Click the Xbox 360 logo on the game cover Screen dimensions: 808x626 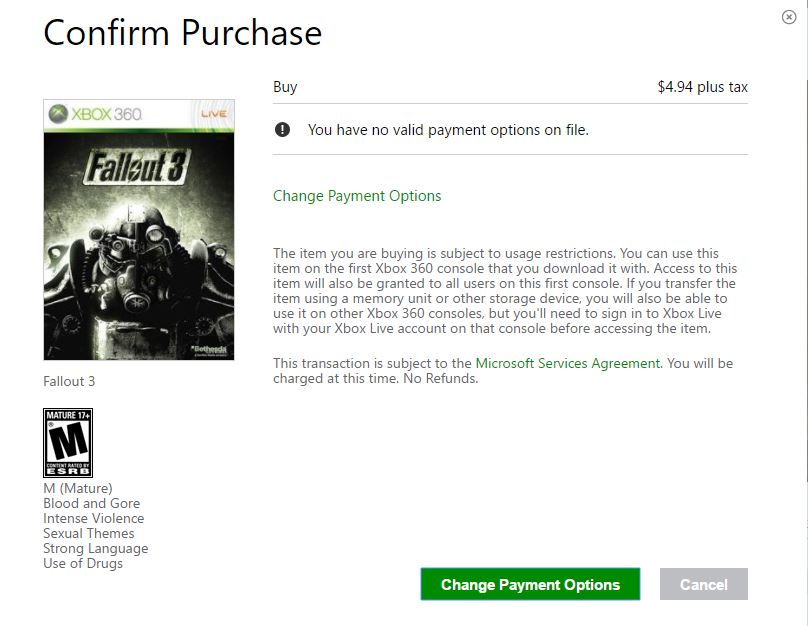click(x=97, y=114)
